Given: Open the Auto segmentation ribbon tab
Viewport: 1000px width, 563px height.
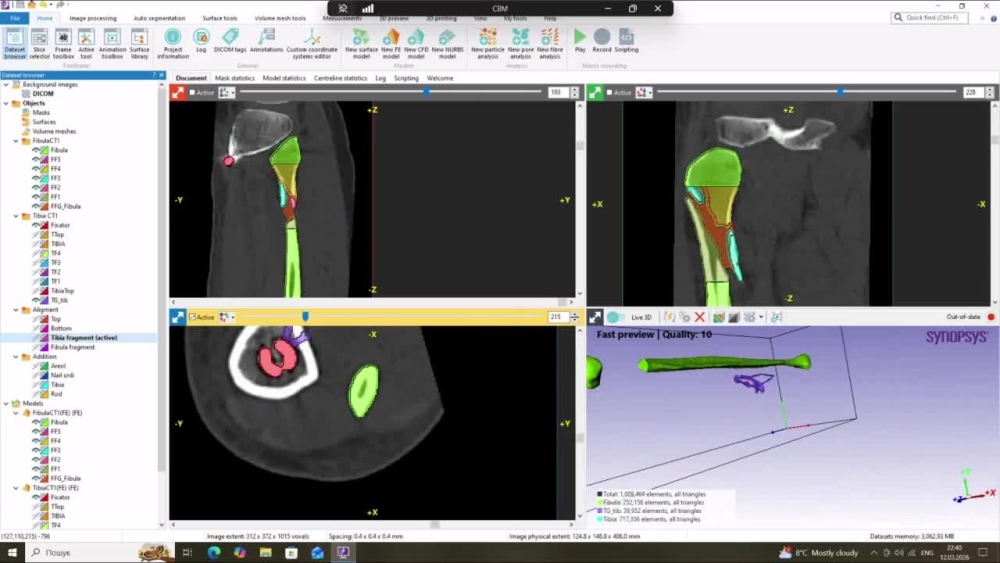Looking at the screenshot, I should click(159, 18).
